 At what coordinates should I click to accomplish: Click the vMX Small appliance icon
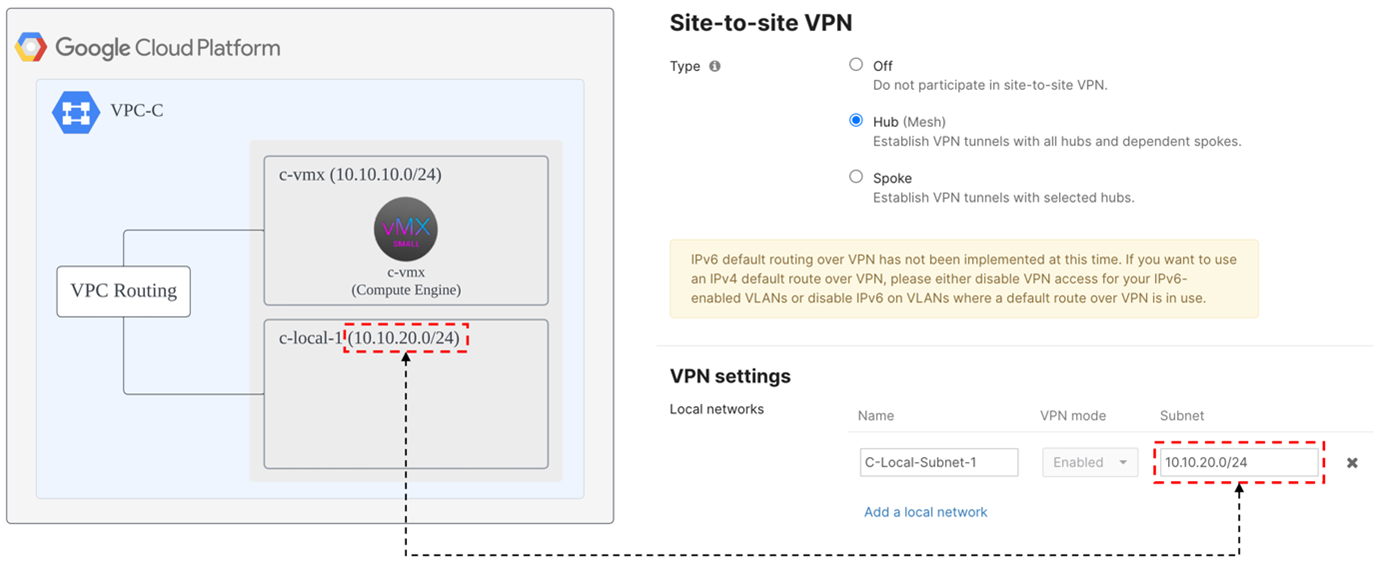[x=405, y=231]
